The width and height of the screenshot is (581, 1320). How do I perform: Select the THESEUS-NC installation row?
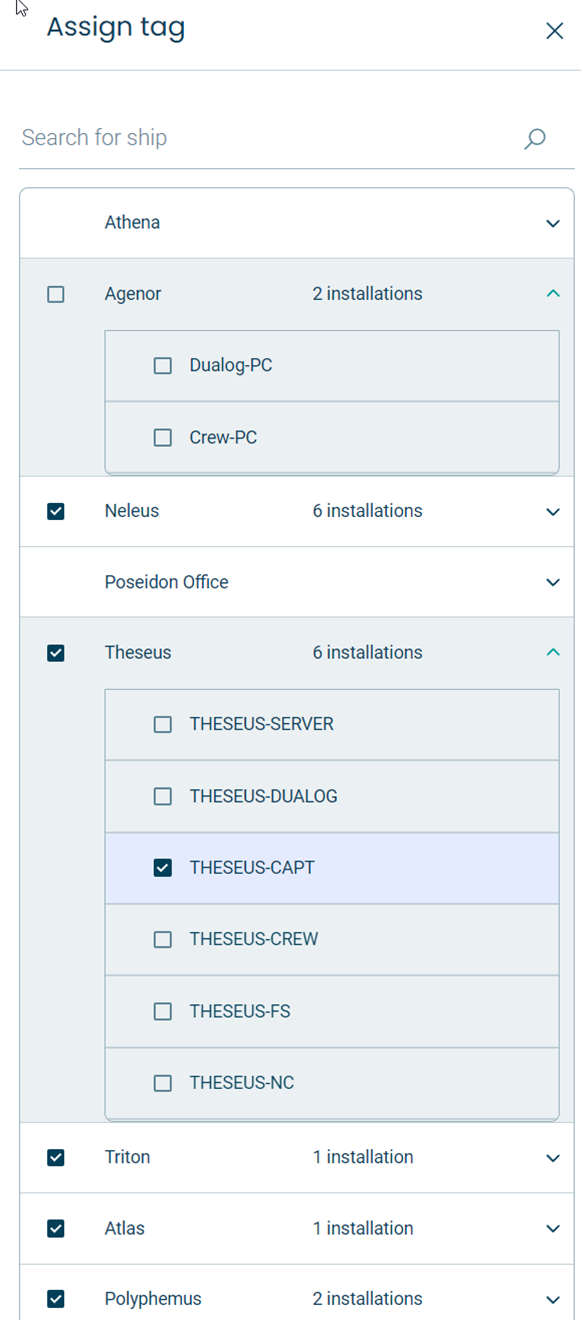[x=332, y=1083]
